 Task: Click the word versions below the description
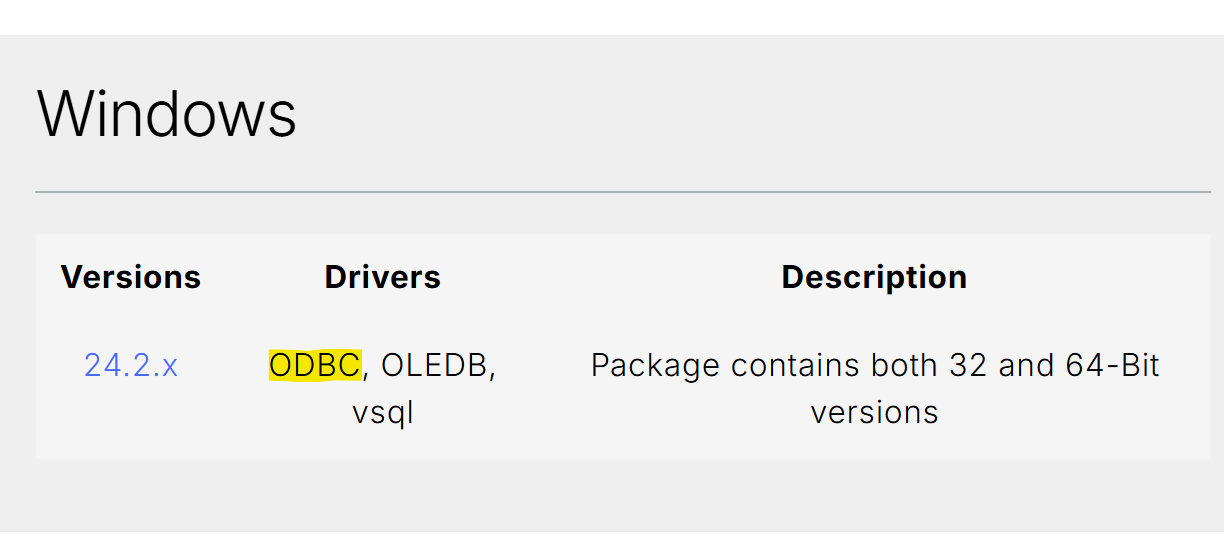(874, 413)
